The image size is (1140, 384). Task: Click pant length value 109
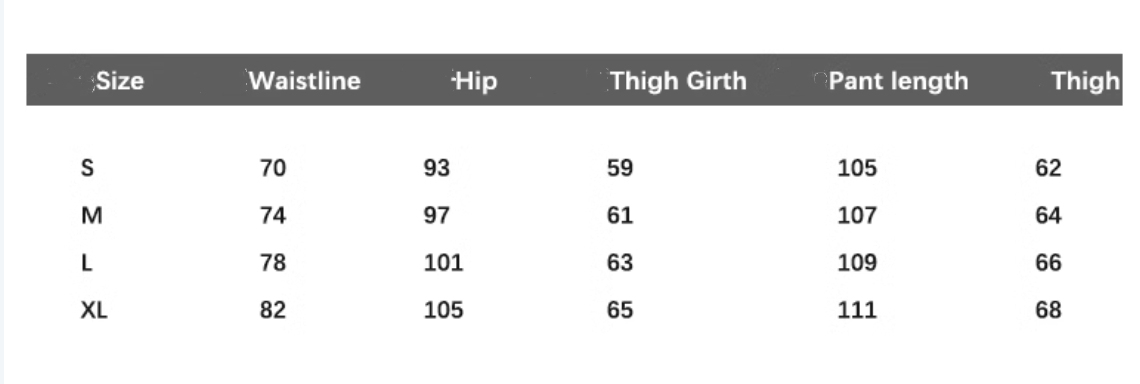click(857, 263)
